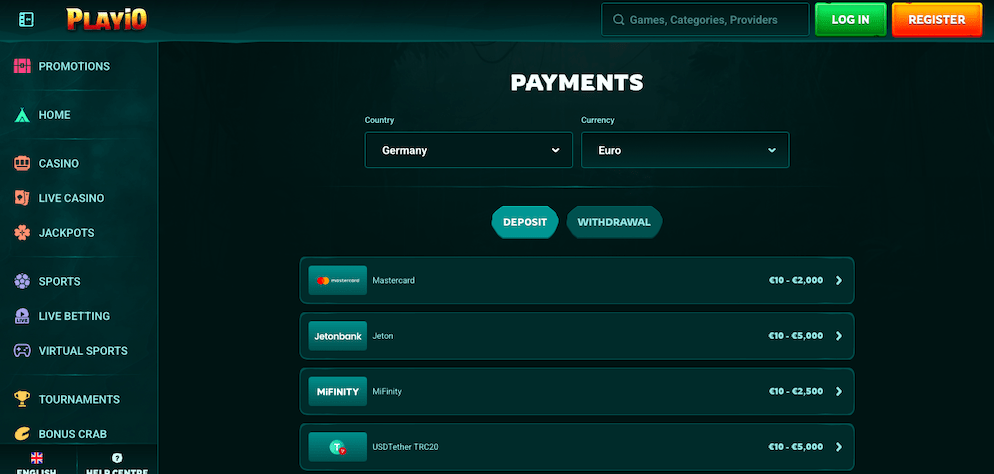Open the PlayiO logo home link
The height and width of the screenshot is (474, 994).
pyautogui.click(x=106, y=20)
